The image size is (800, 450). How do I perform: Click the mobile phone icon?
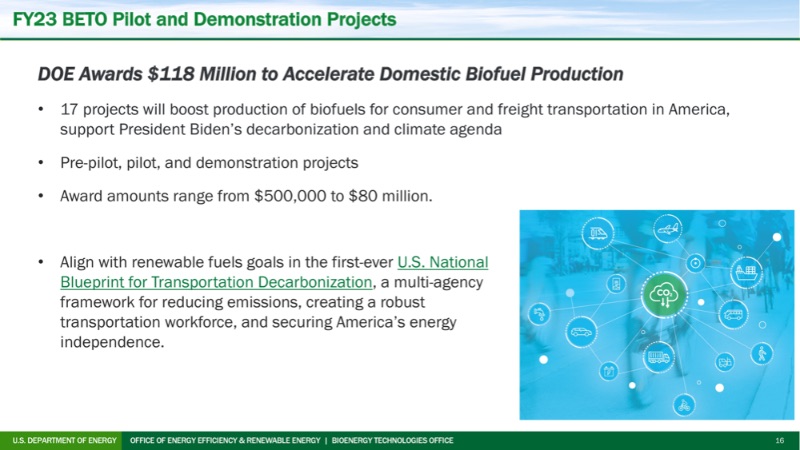[x=617, y=285]
